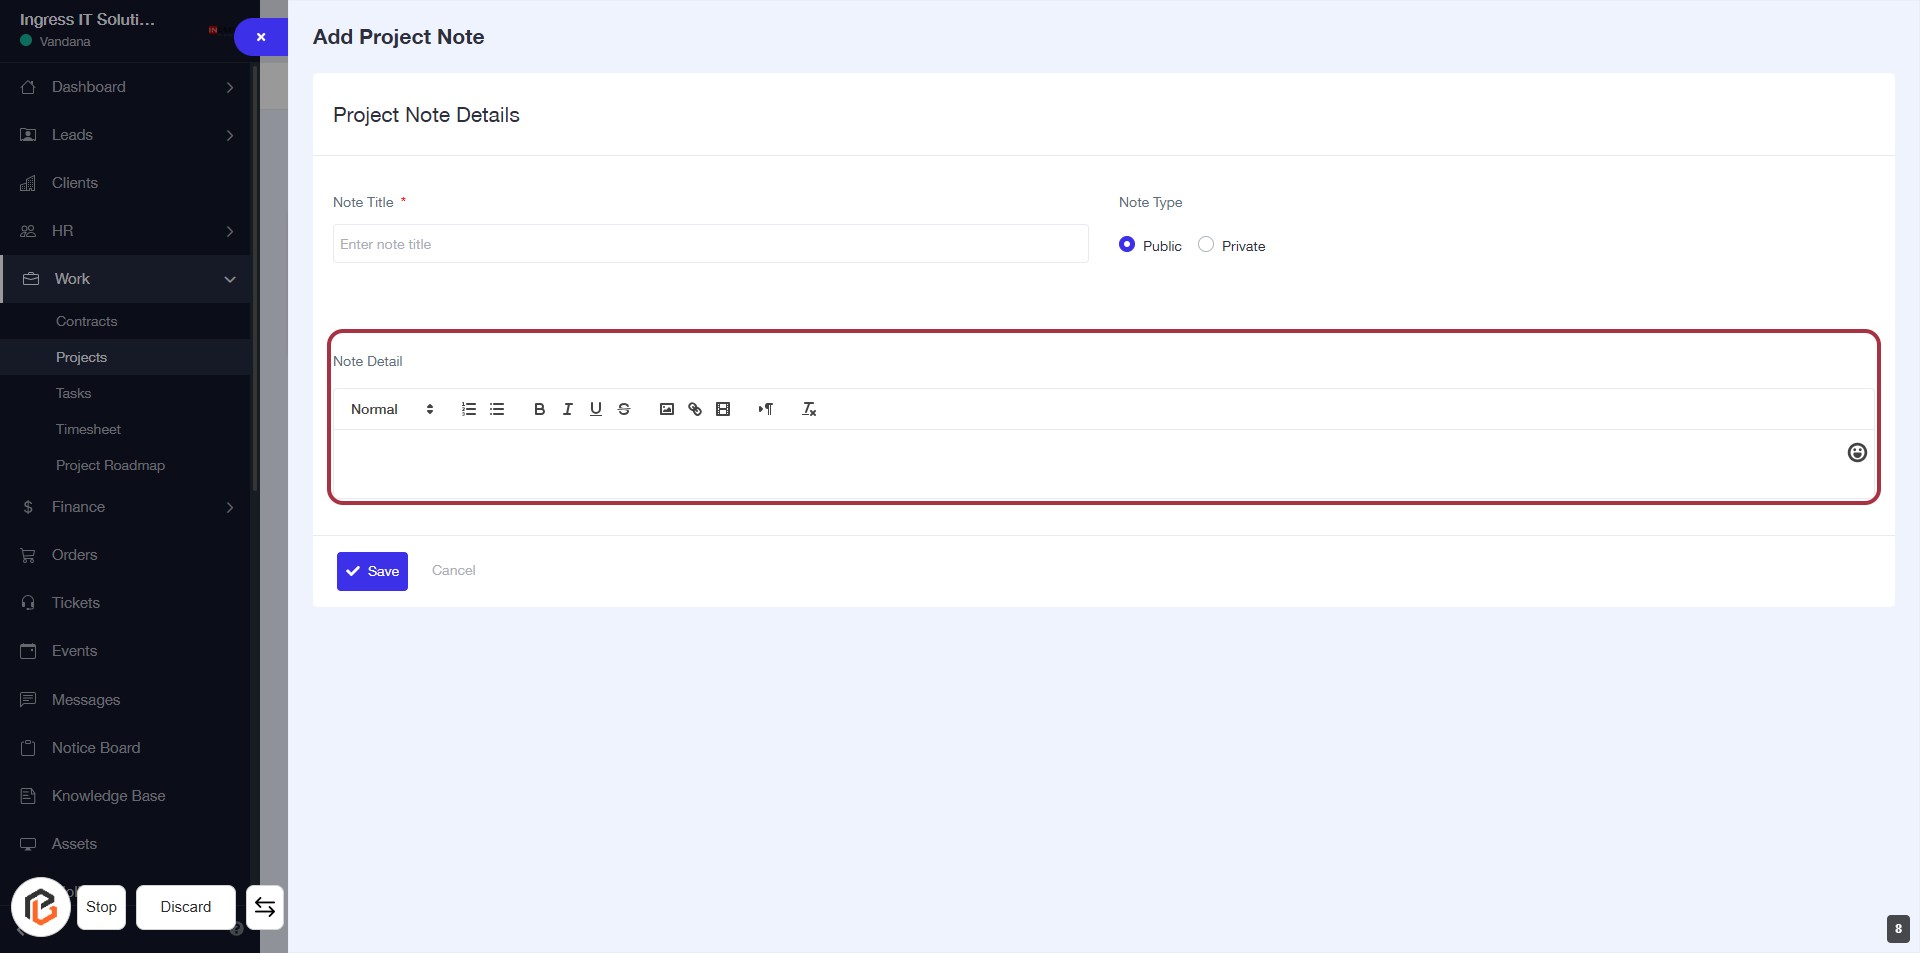This screenshot has width=1920, height=953.
Task: Click the Note Title input field
Action: [710, 244]
